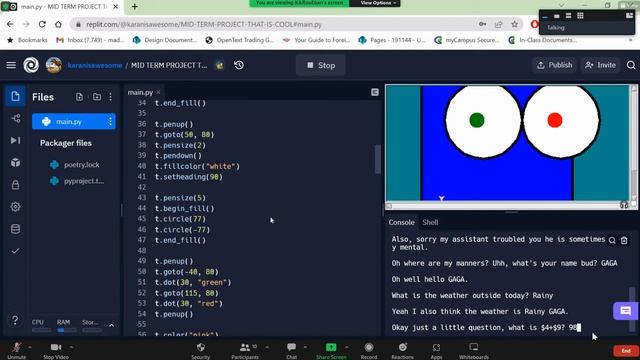Click the console input answer line

[x=486, y=327]
